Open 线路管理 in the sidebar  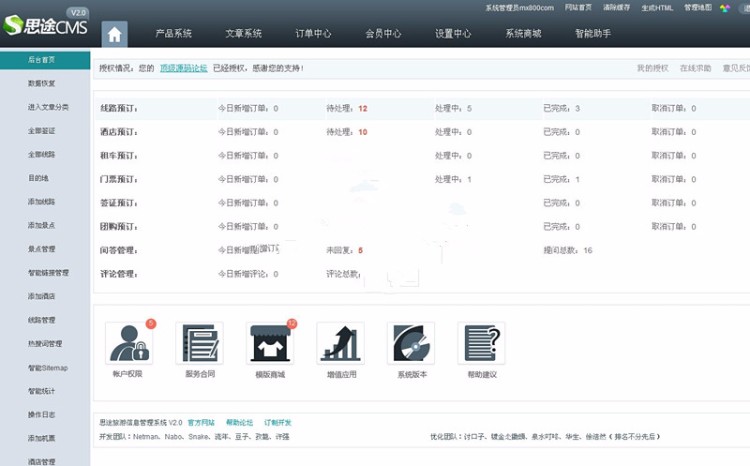[42, 320]
